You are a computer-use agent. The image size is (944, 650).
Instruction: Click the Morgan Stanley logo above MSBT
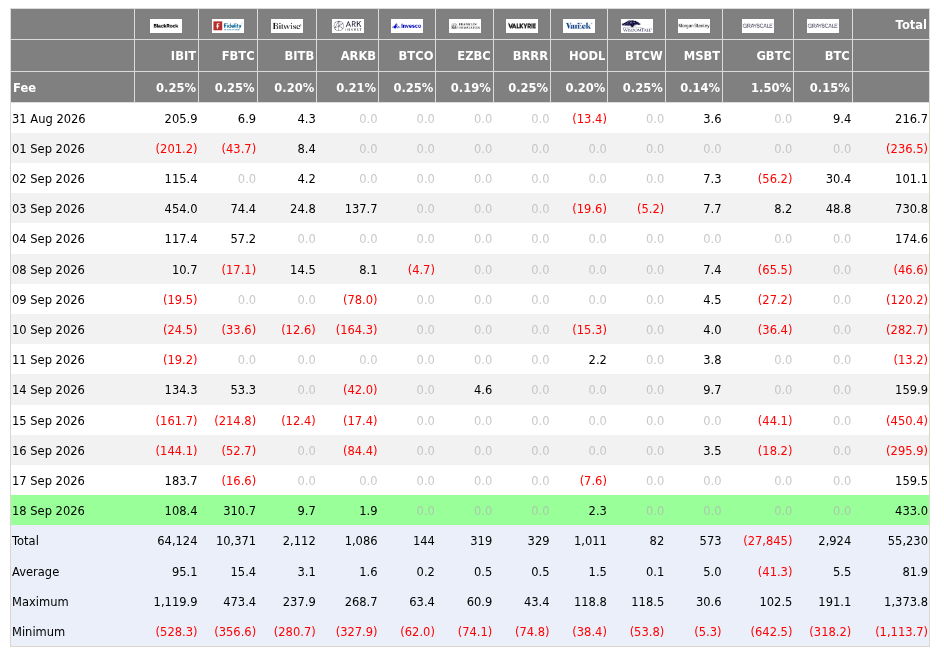click(x=694, y=26)
